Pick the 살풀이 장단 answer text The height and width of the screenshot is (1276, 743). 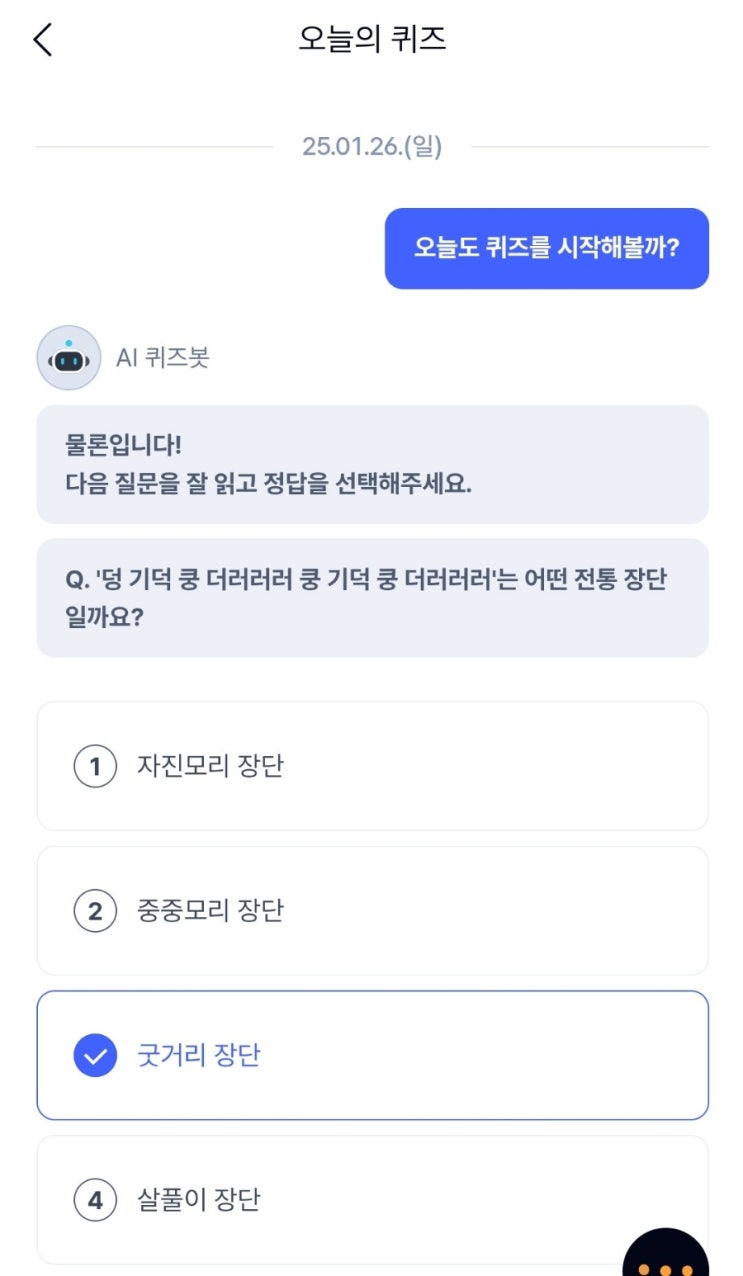point(198,1199)
